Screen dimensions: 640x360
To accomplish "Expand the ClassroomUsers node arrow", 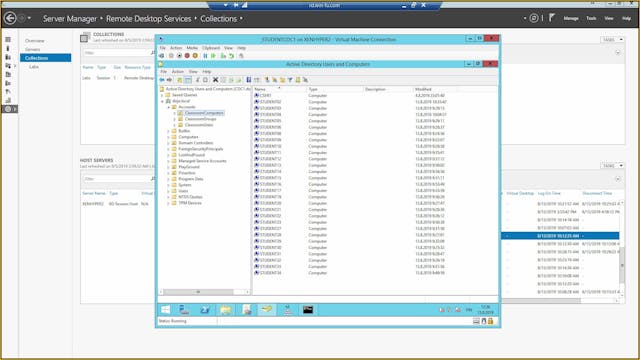I will coord(175,125).
